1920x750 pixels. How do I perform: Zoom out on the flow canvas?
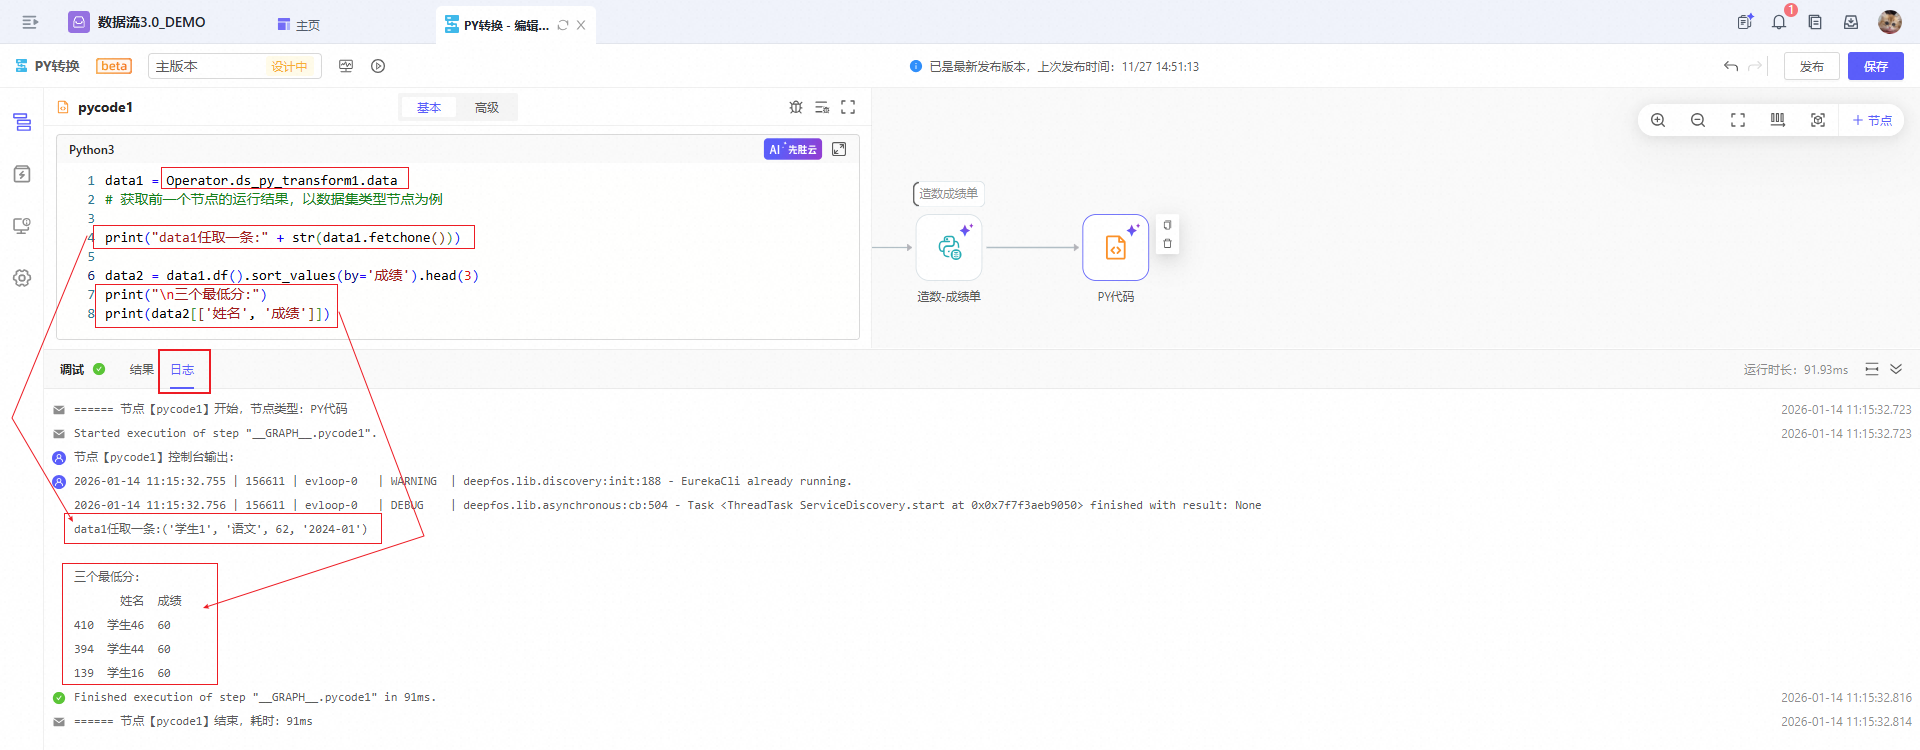click(x=1698, y=120)
